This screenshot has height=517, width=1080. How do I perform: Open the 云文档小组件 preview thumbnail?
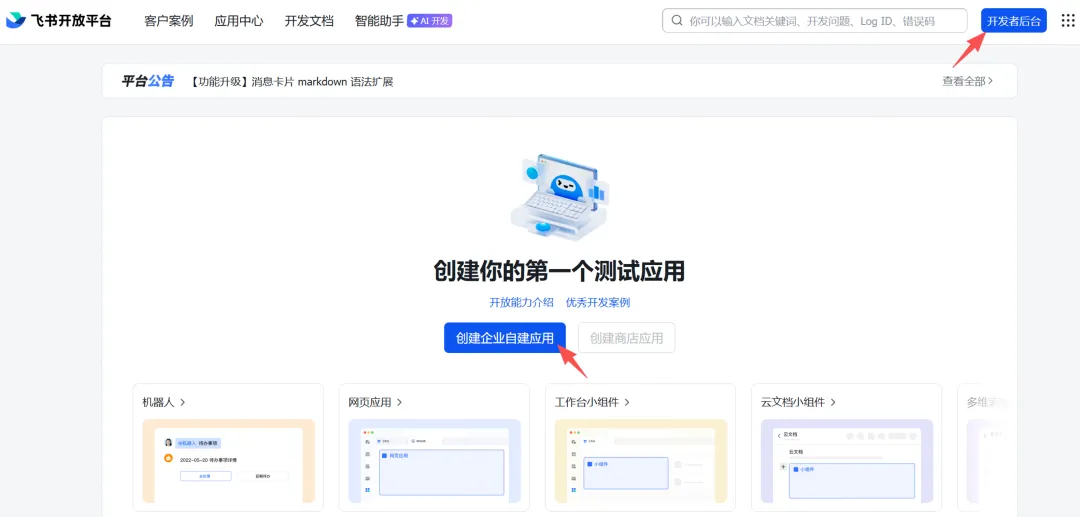[847, 461]
